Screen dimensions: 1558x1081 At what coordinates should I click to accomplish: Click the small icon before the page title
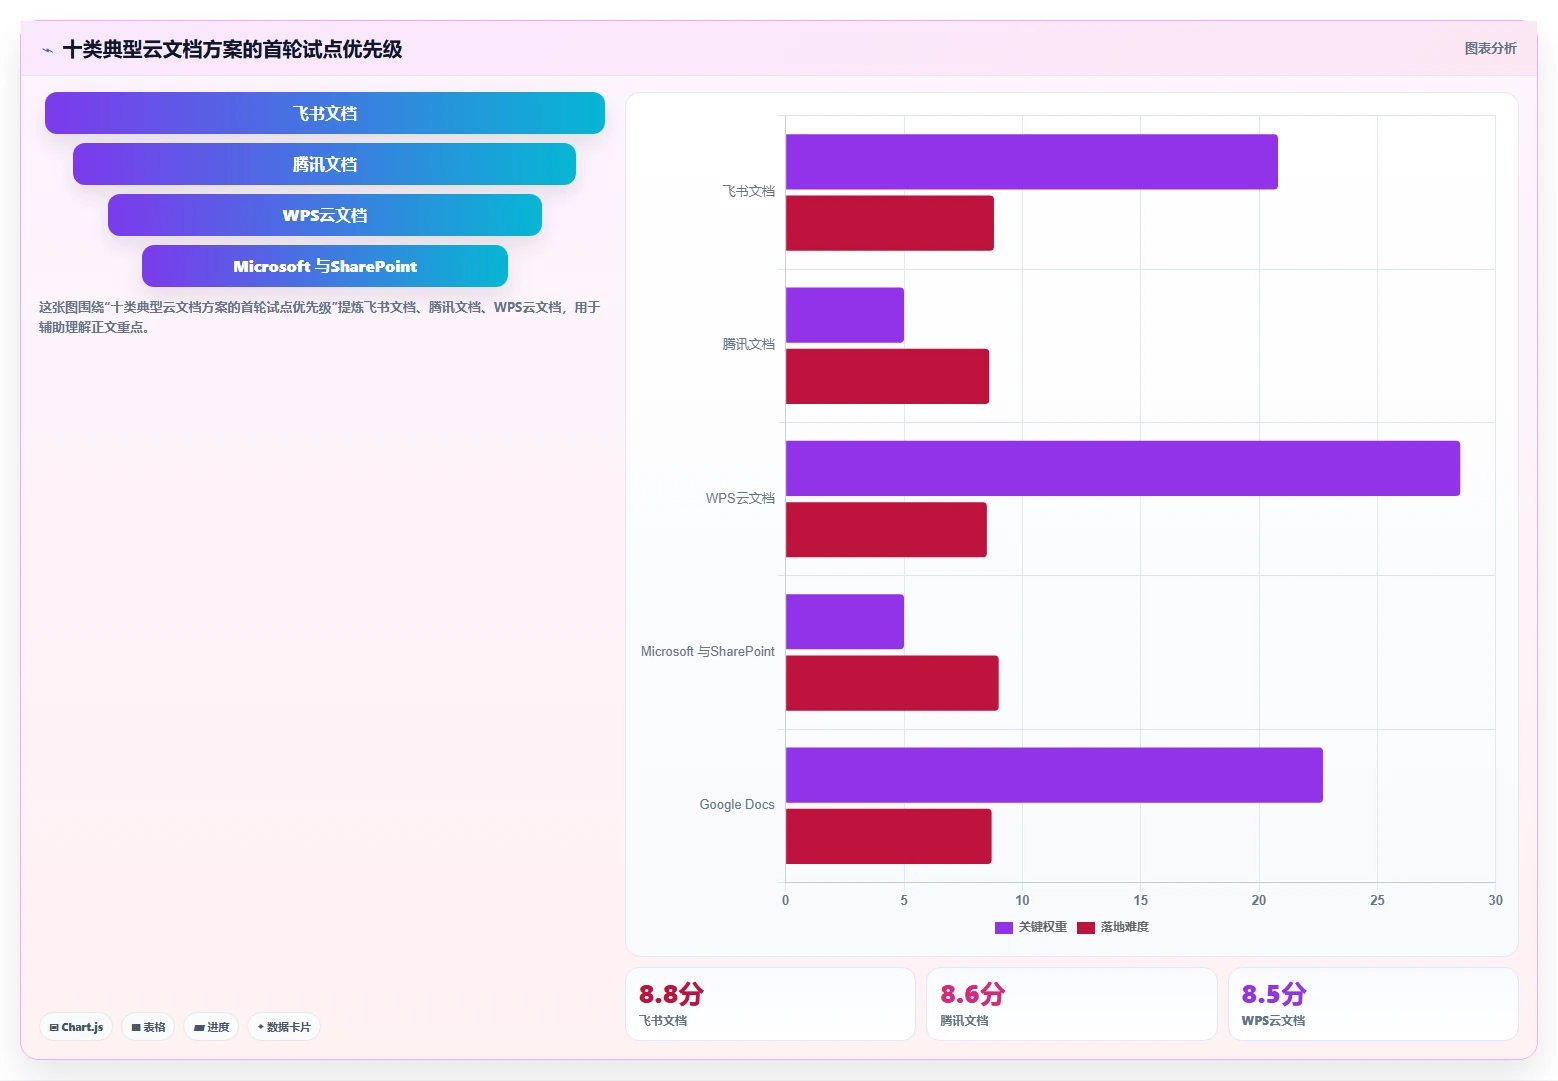tap(47, 50)
